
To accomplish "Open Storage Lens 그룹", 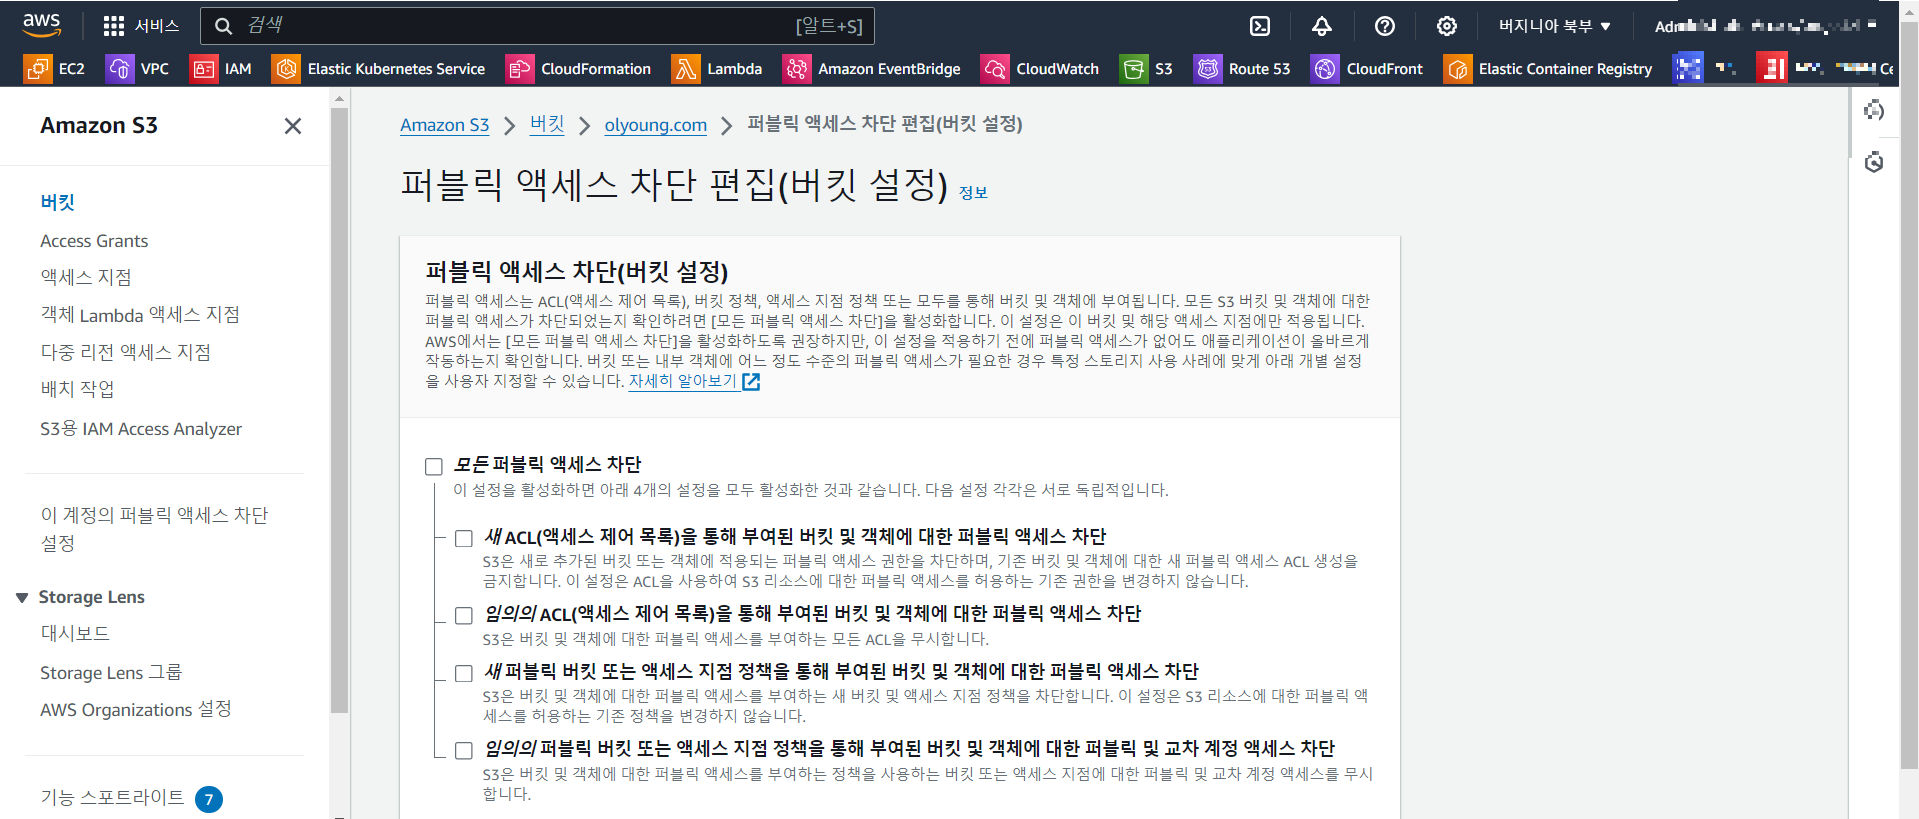I will pos(111,673).
